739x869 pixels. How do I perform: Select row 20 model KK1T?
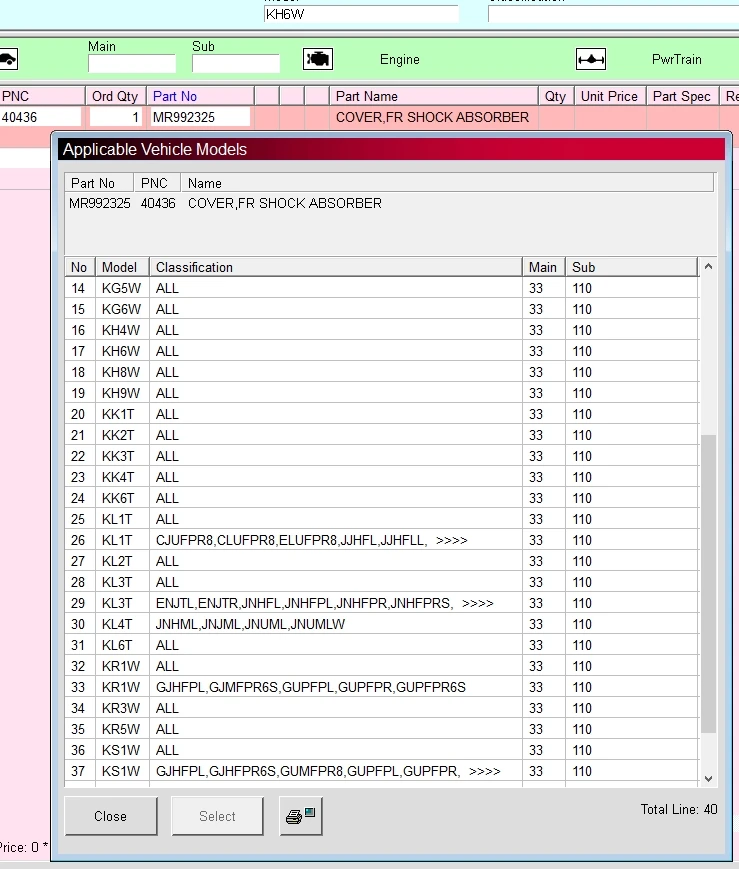(x=381, y=414)
